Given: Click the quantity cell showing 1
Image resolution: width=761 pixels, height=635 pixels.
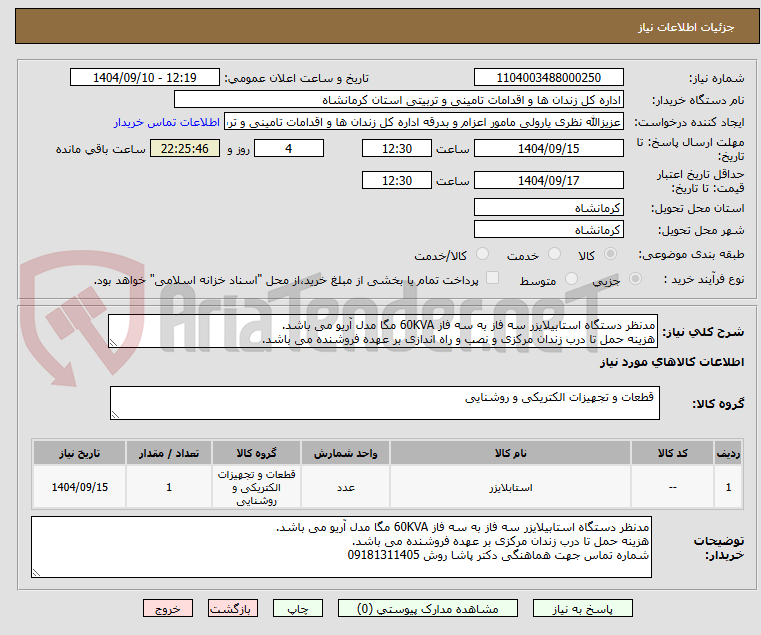Looking at the screenshot, I should click(x=168, y=487).
